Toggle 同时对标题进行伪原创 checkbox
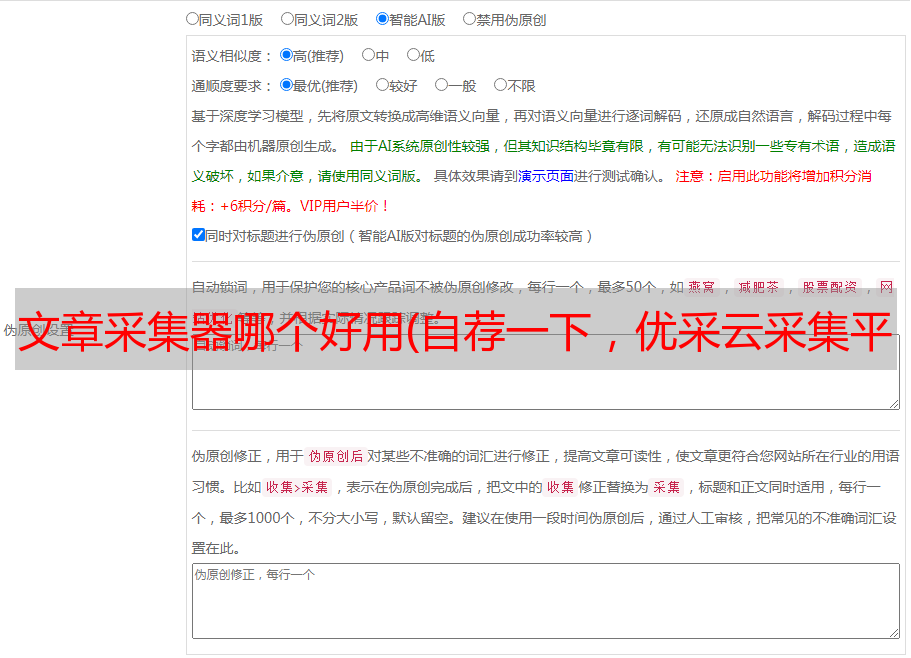 198,235
